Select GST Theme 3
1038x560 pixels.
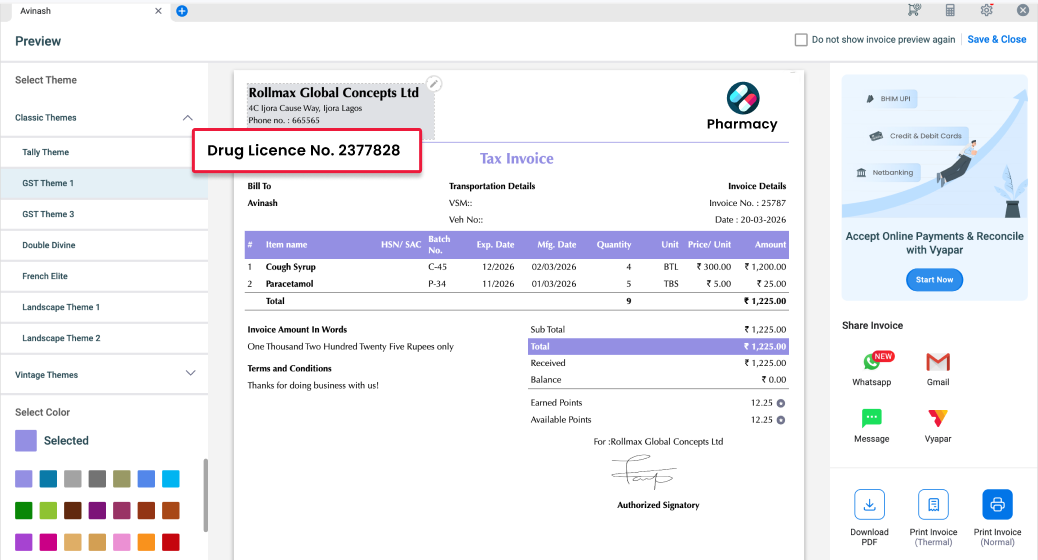(104, 214)
